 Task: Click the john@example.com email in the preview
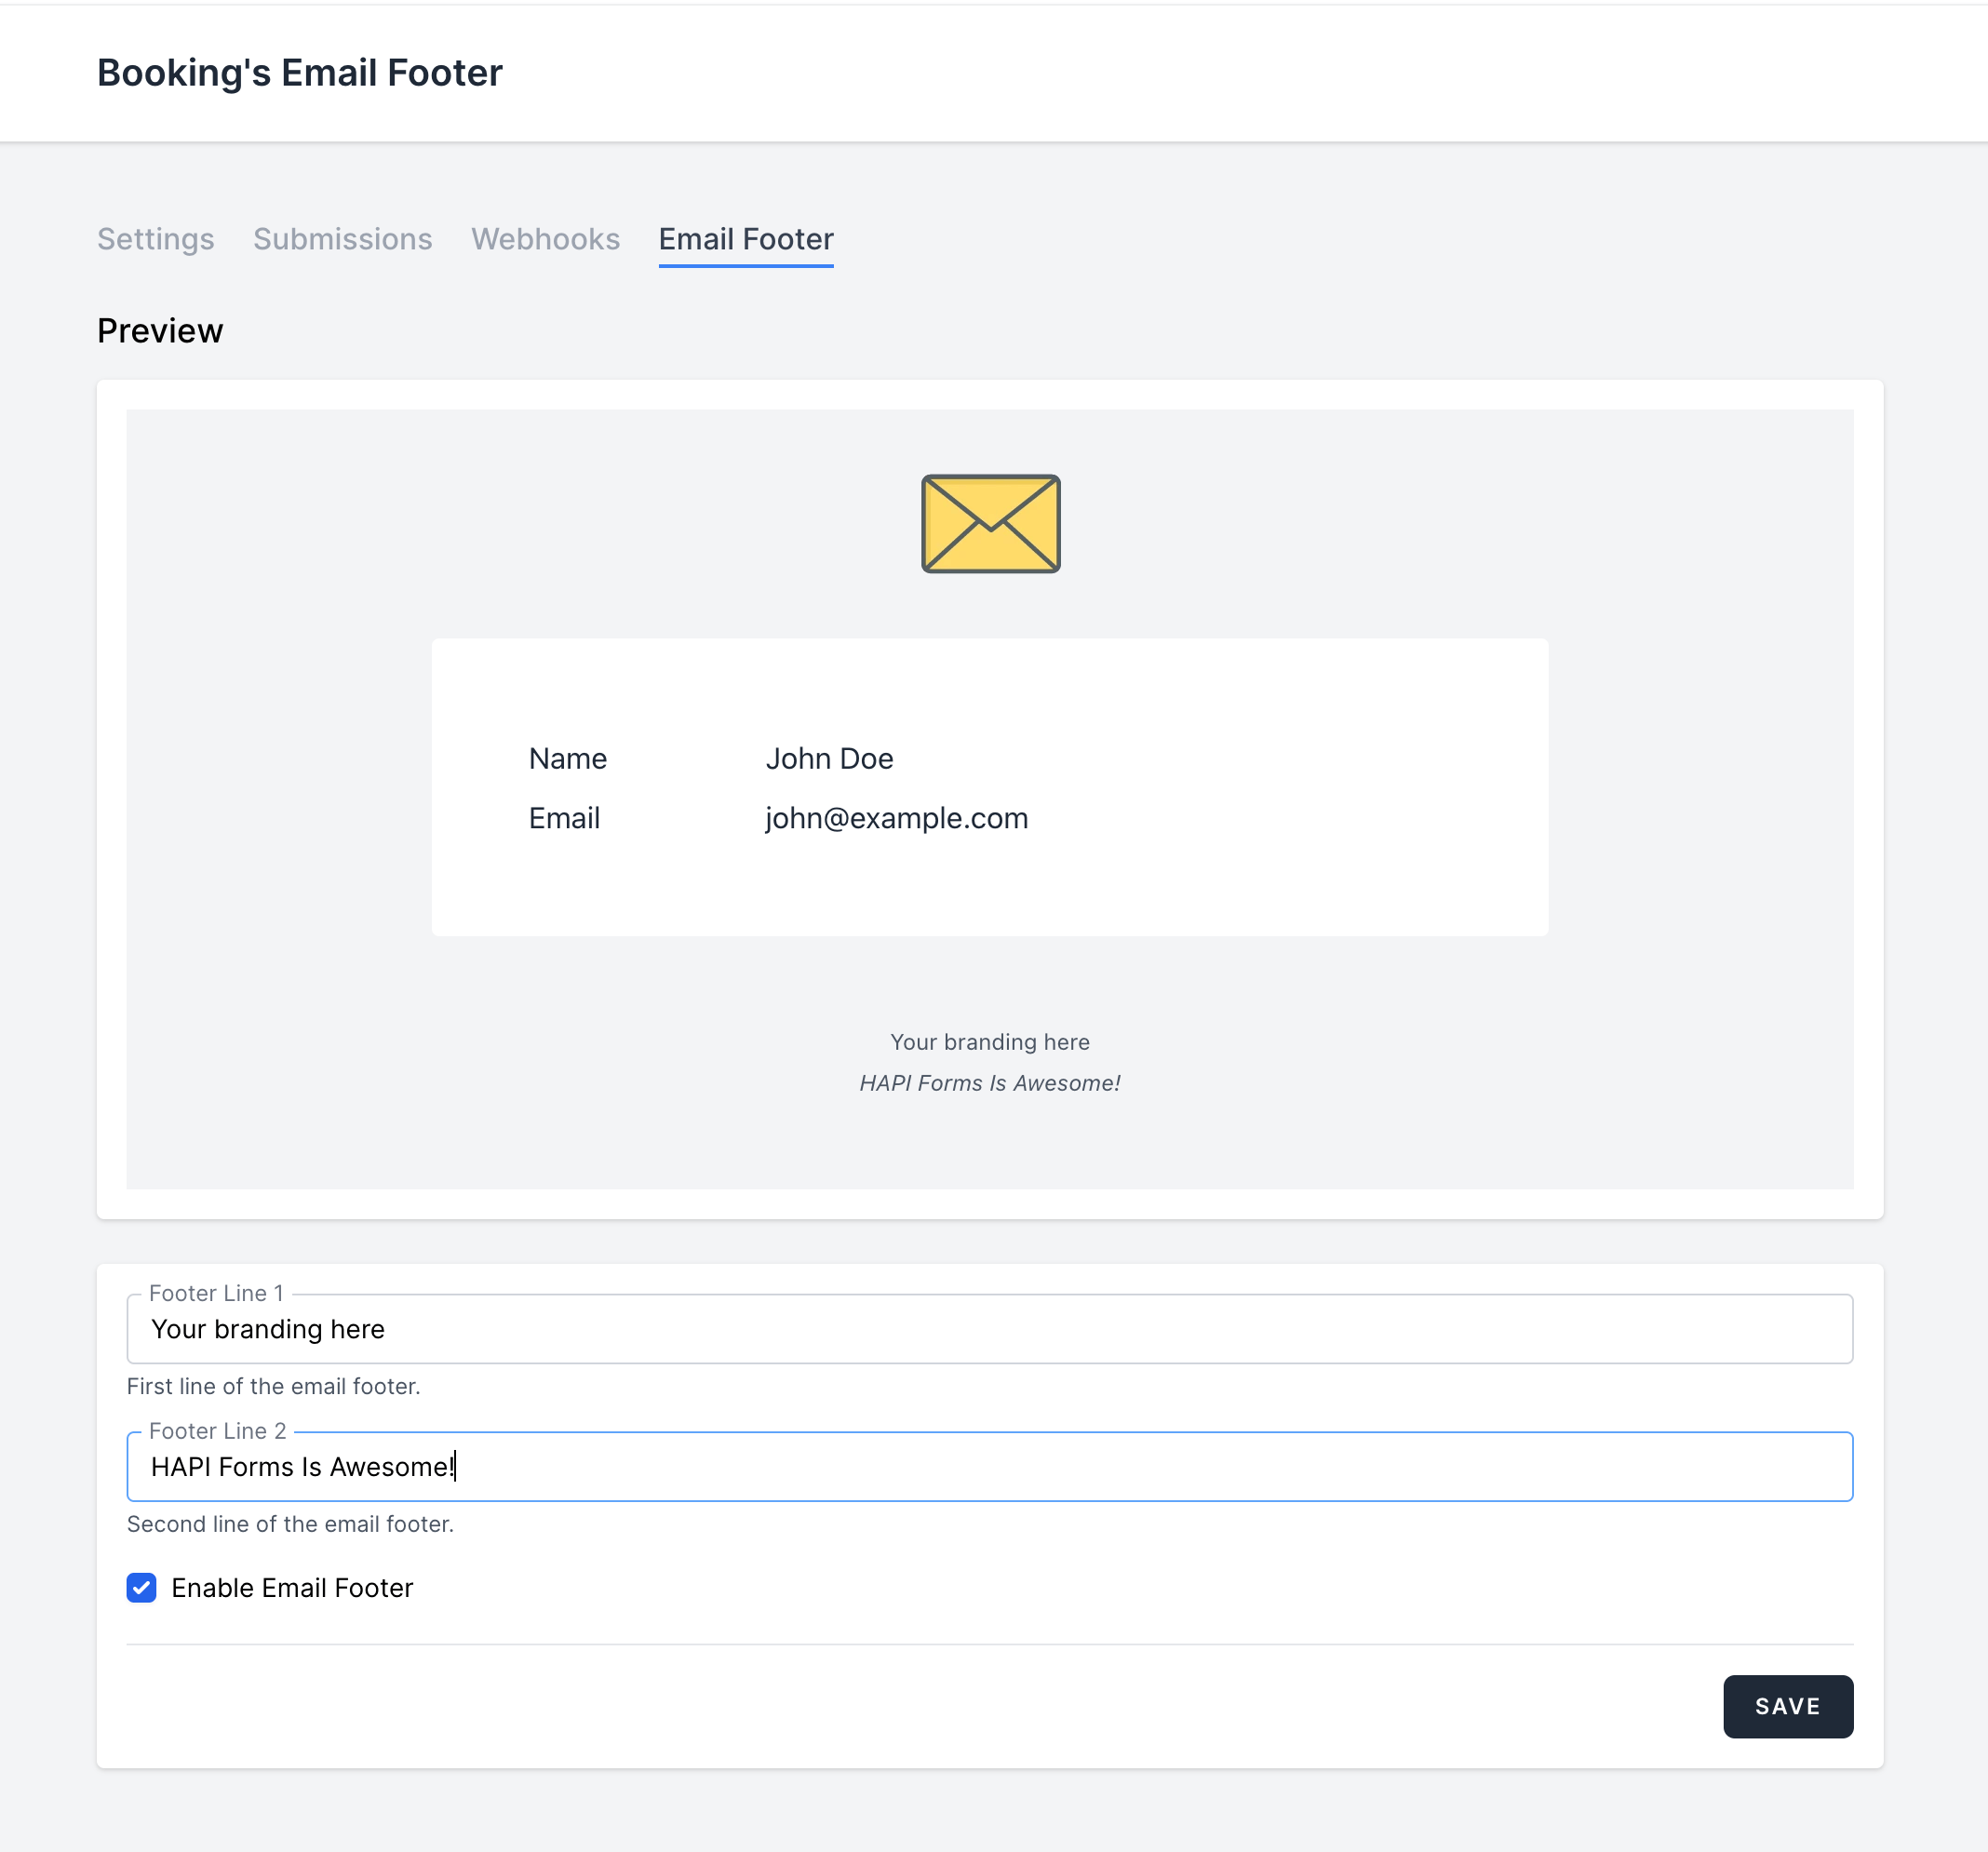coord(896,818)
